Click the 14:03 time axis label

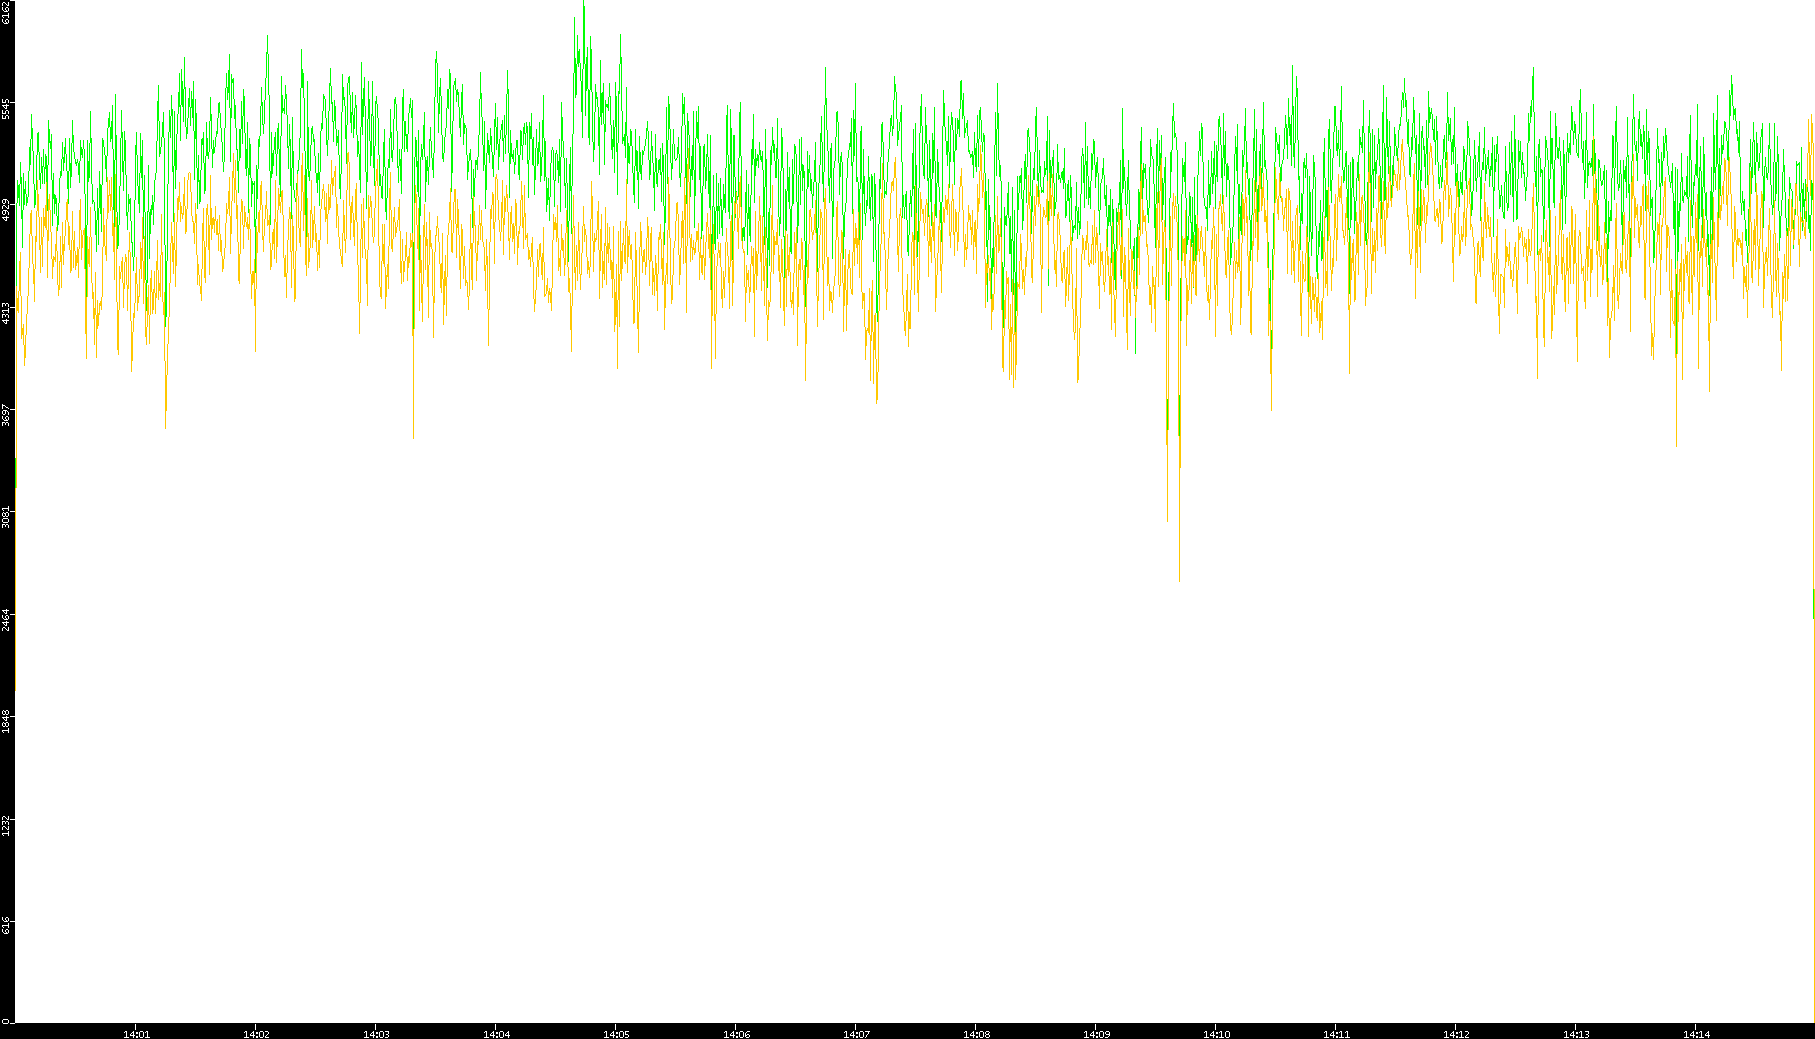click(x=376, y=1034)
